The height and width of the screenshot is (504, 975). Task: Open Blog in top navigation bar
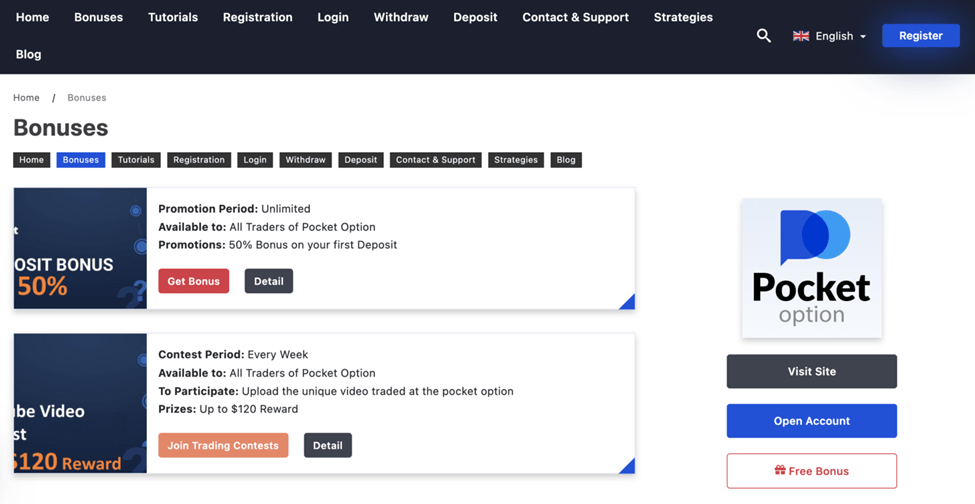coord(29,54)
